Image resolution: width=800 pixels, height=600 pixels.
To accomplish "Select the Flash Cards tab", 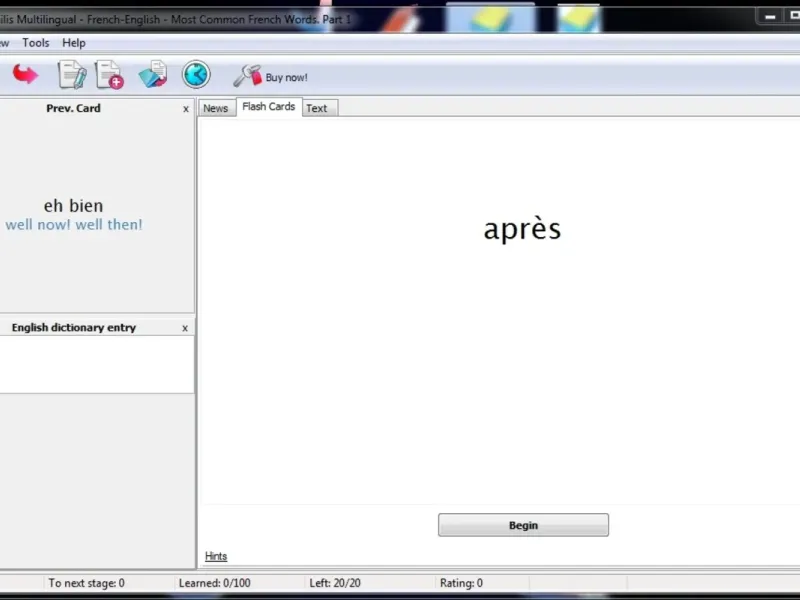I will pyautogui.click(x=269, y=107).
